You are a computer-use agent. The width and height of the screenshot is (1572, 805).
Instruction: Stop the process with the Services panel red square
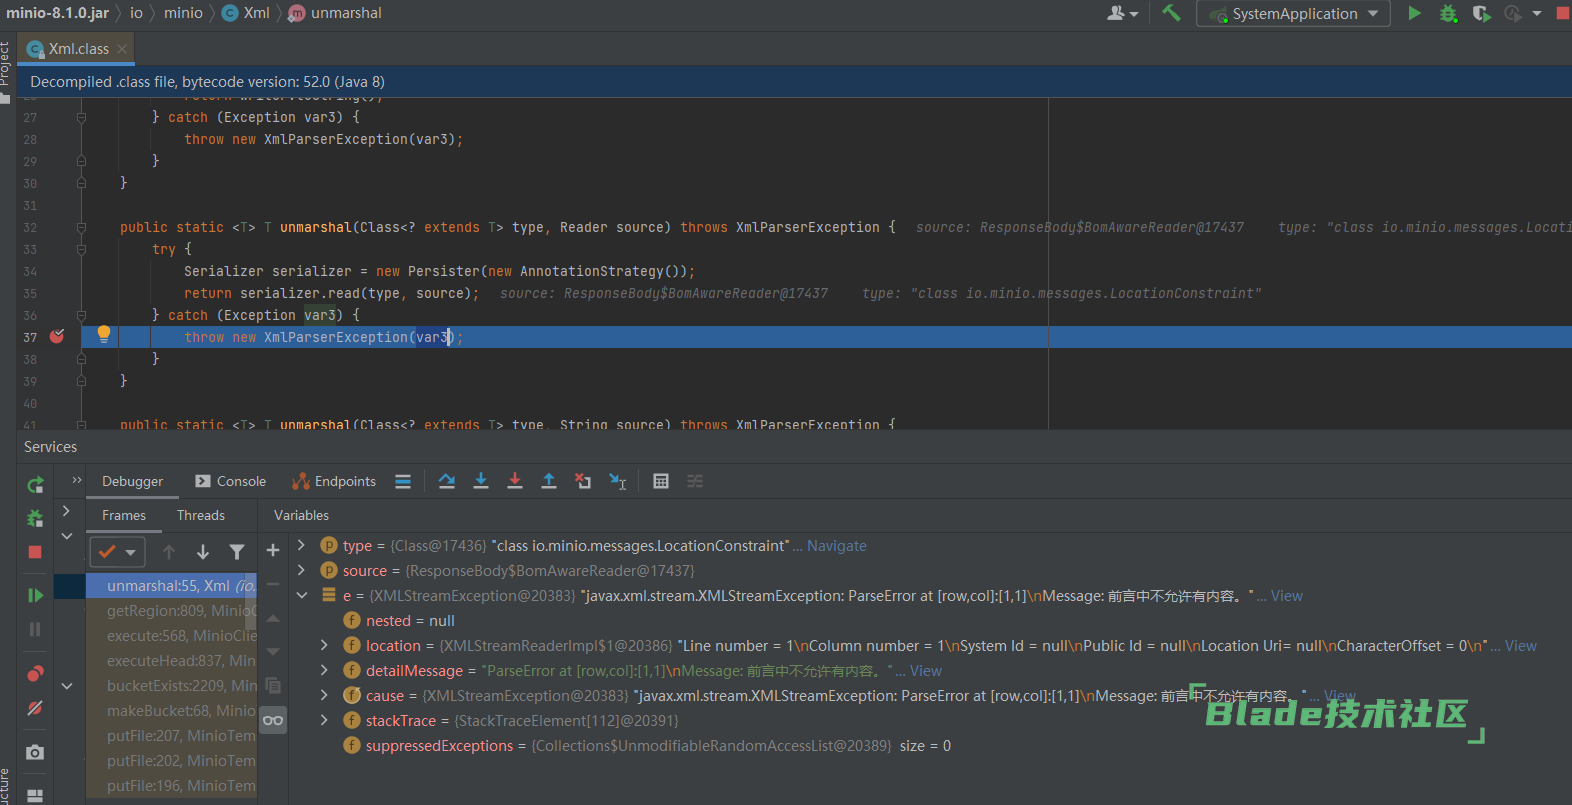35,552
